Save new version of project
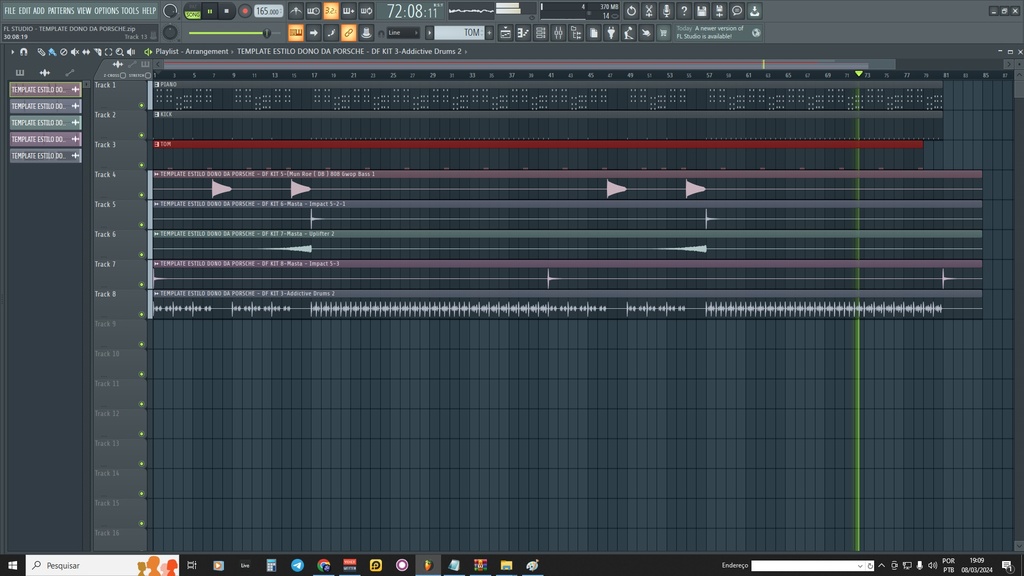1024x576 pixels. (719, 11)
